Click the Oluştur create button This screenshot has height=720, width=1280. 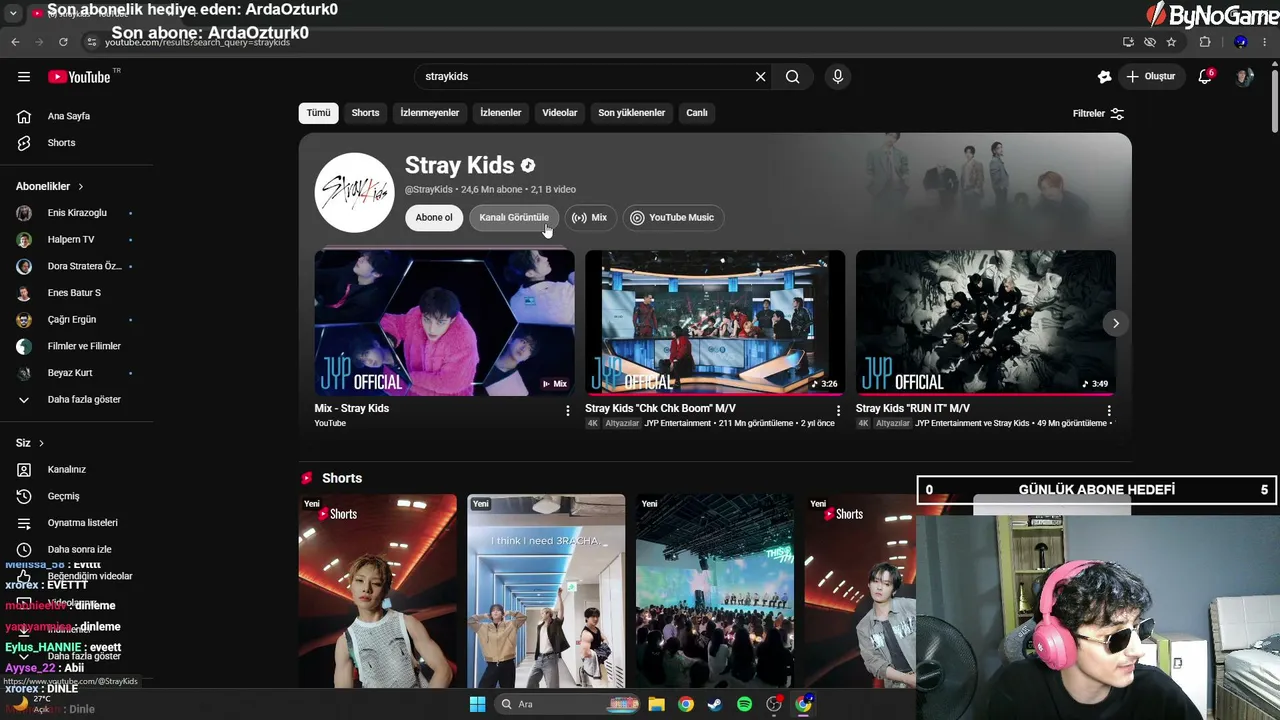coord(1149,77)
